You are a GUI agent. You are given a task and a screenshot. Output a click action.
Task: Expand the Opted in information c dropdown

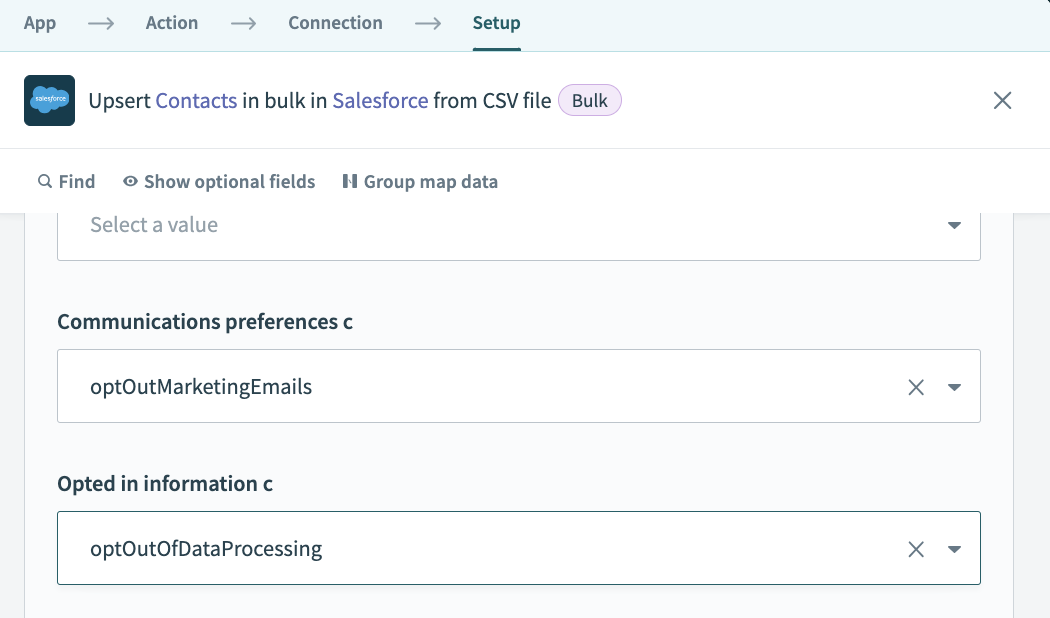point(954,549)
